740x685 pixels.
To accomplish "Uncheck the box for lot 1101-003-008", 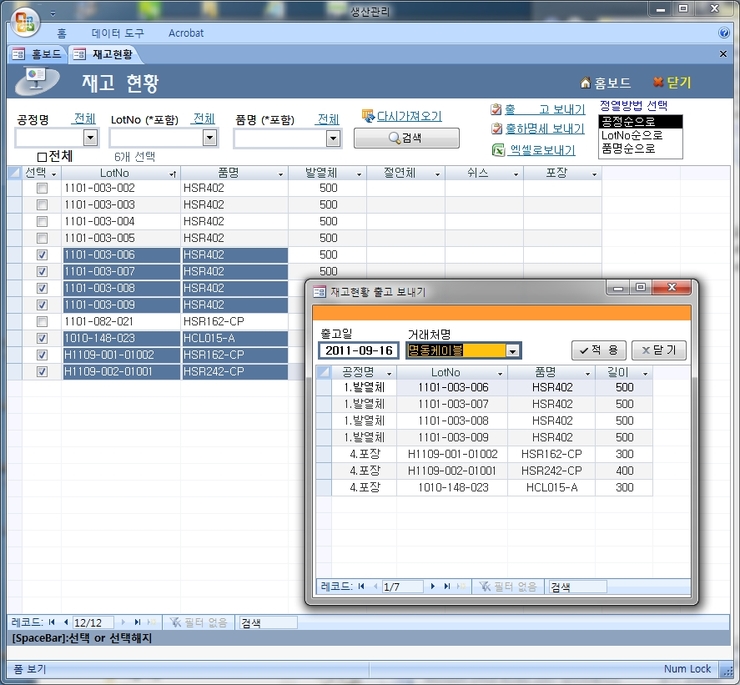I will point(42,288).
